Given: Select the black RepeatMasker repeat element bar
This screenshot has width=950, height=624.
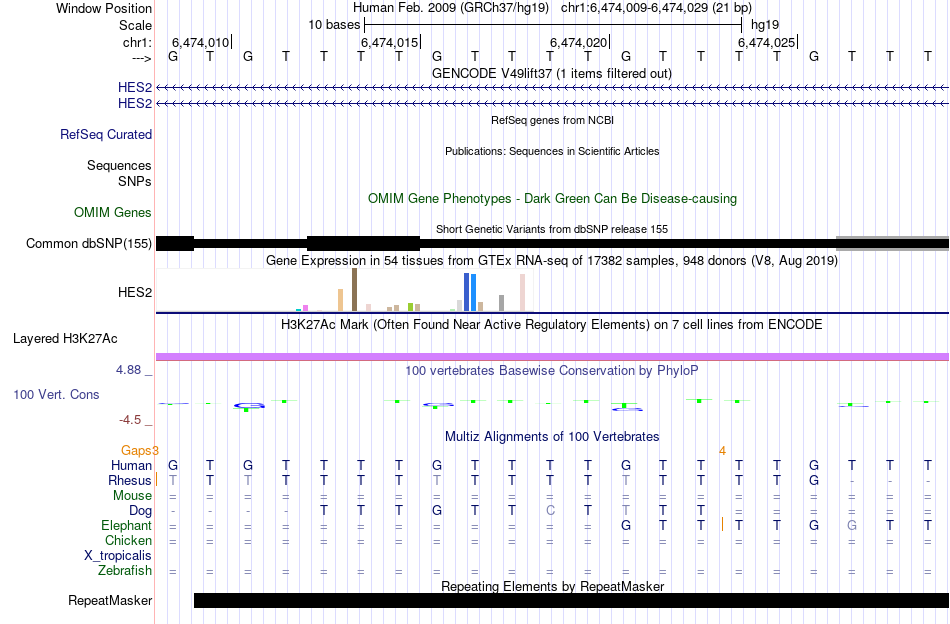Looking at the screenshot, I should coord(571,600).
